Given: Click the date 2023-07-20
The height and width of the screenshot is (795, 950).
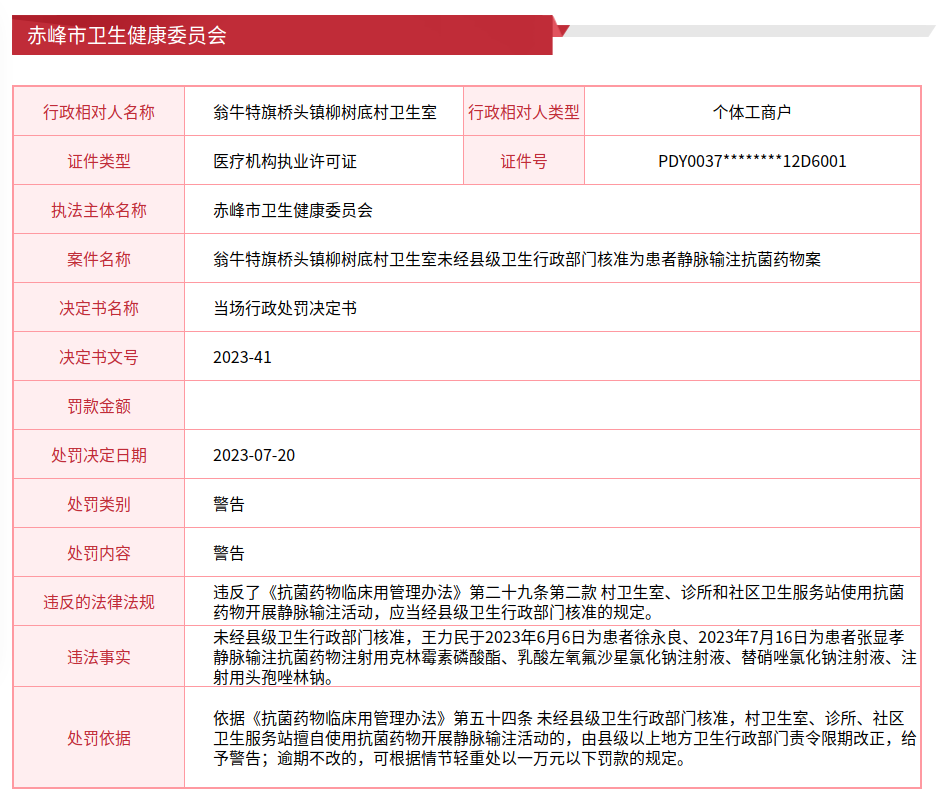Looking at the screenshot, I should coord(254,456).
